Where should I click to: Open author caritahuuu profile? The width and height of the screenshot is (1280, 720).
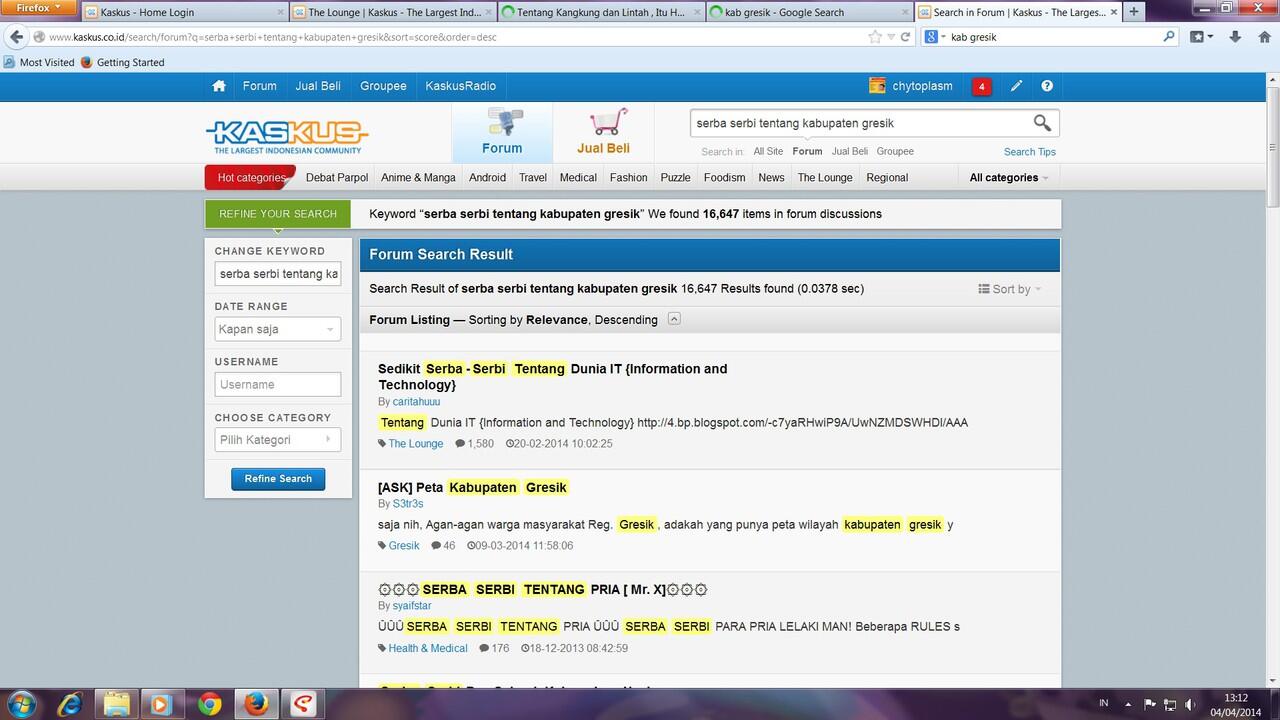[416, 402]
